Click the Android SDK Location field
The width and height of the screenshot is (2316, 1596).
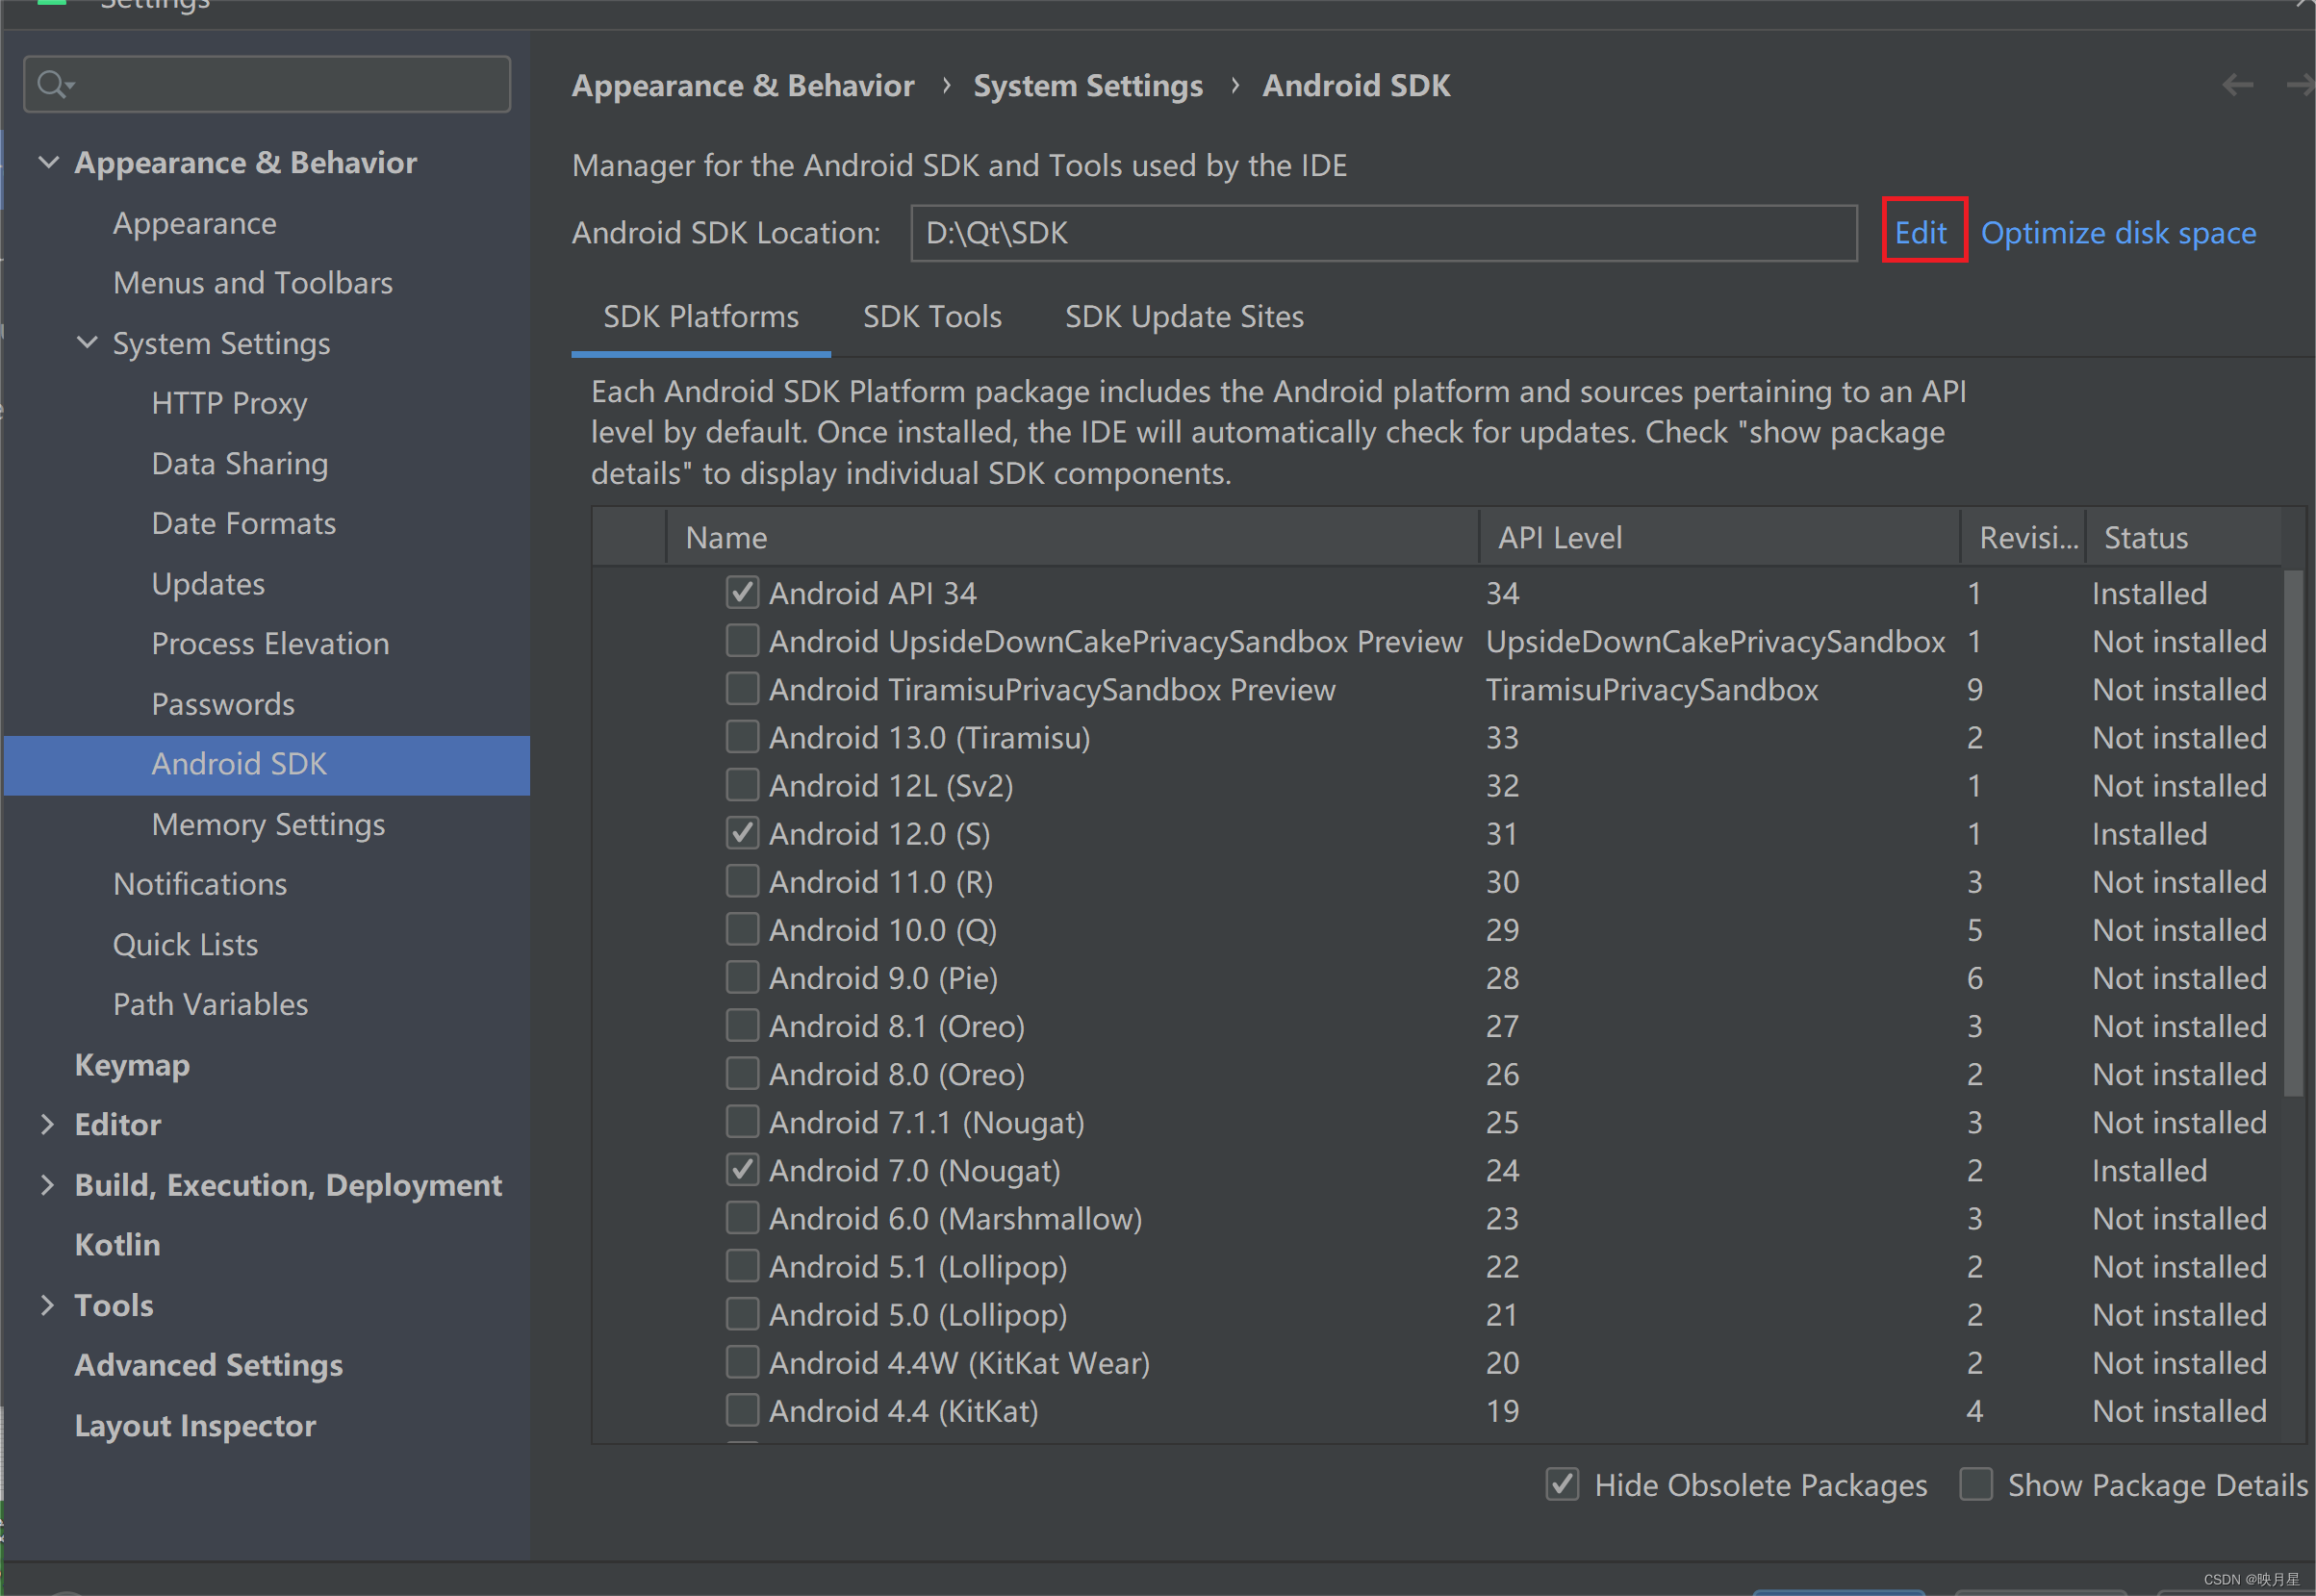click(1383, 233)
